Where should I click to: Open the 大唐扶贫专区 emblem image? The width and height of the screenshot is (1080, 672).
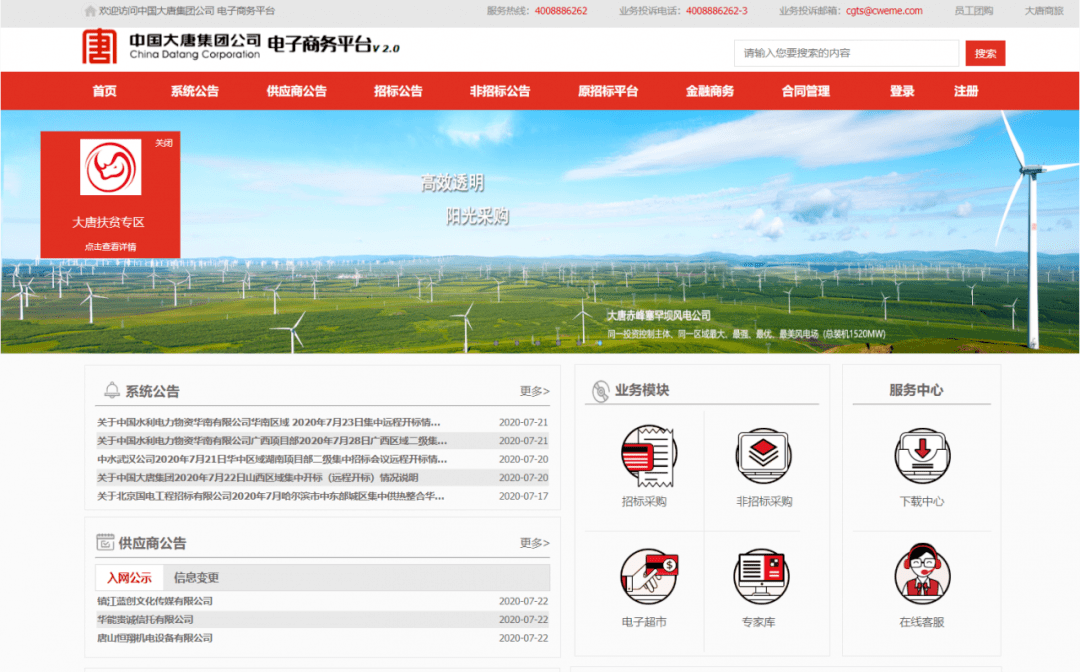pos(110,167)
